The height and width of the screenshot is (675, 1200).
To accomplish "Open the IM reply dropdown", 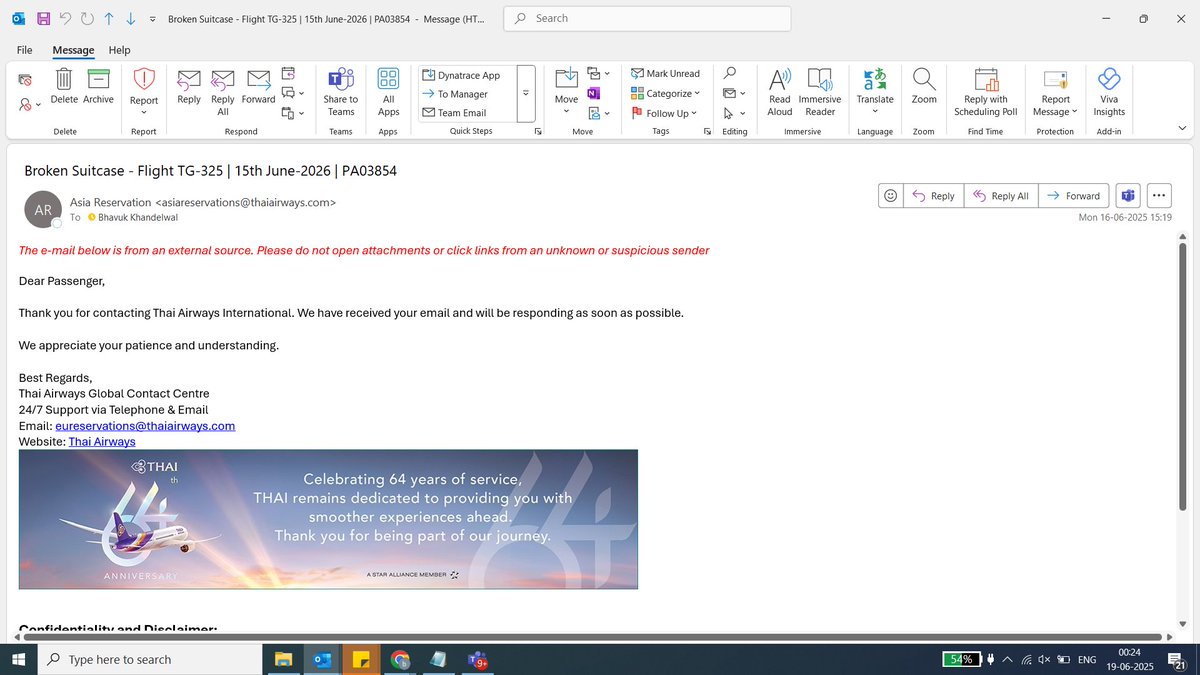I will [292, 93].
